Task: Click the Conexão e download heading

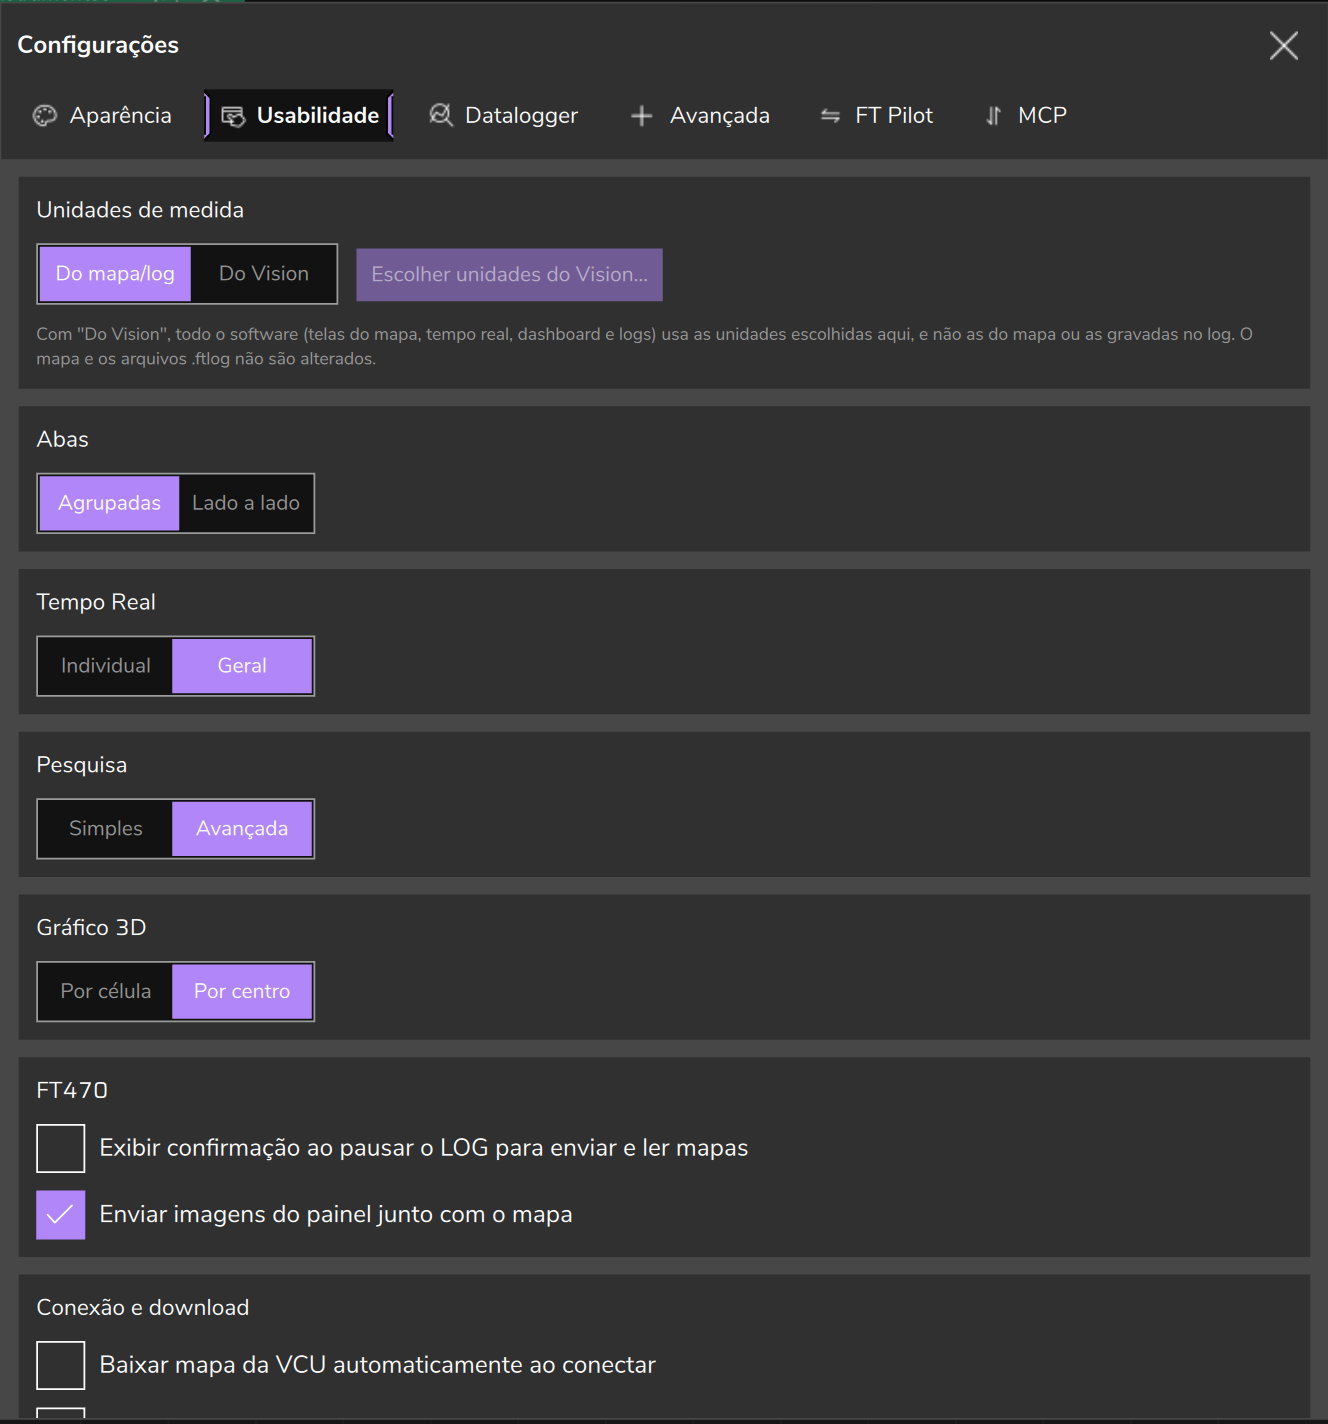Action: coord(143,1308)
